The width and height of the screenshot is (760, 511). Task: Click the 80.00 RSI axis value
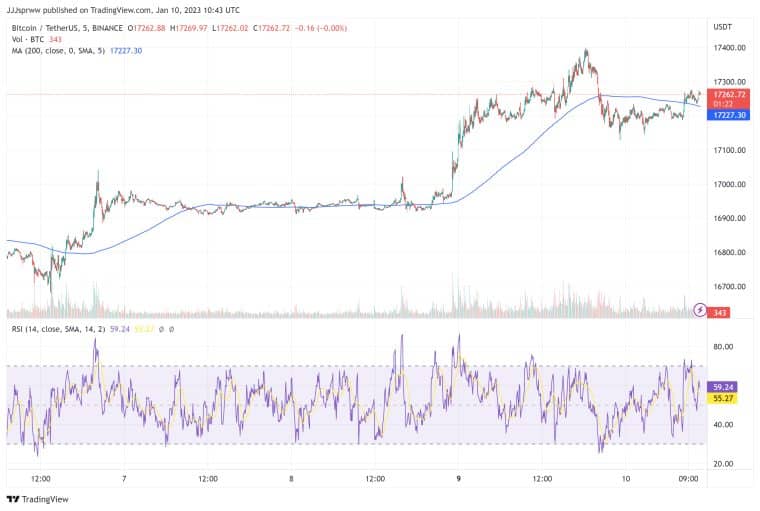pyautogui.click(x=723, y=347)
